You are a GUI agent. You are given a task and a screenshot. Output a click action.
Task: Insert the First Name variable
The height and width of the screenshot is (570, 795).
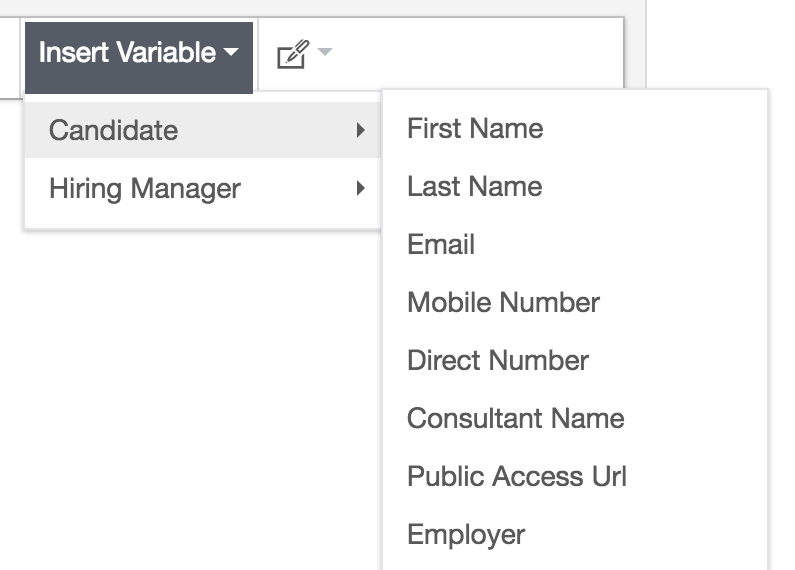pos(475,129)
